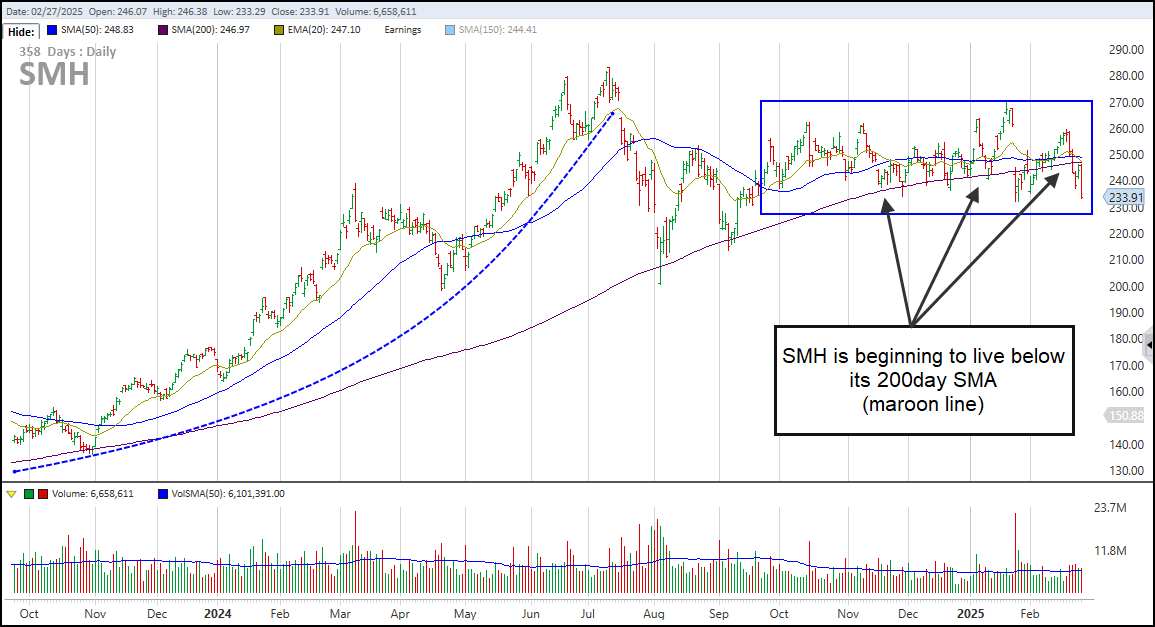This screenshot has width=1155, height=627.
Task: Click the EMA(20): 247.10 legend text
Action: pos(324,30)
